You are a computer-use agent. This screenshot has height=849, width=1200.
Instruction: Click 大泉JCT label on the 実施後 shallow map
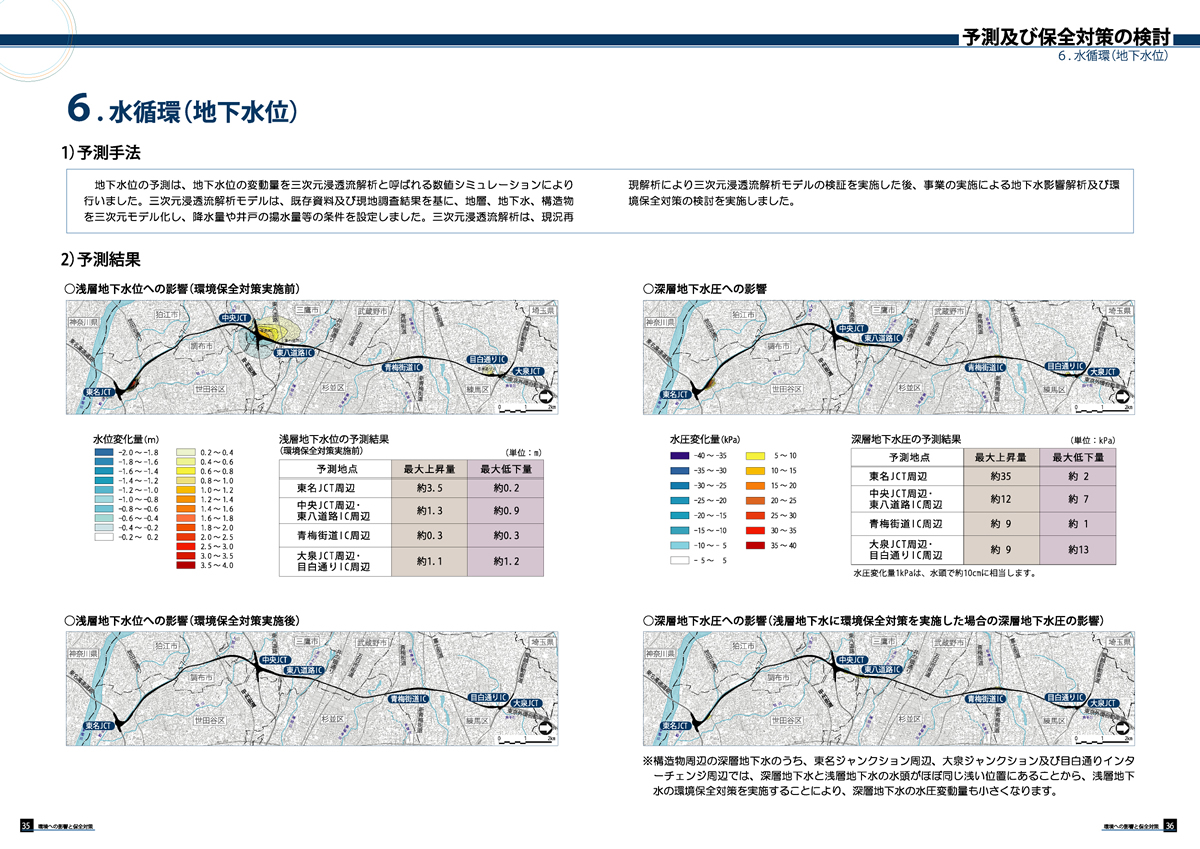pyautogui.click(x=526, y=703)
